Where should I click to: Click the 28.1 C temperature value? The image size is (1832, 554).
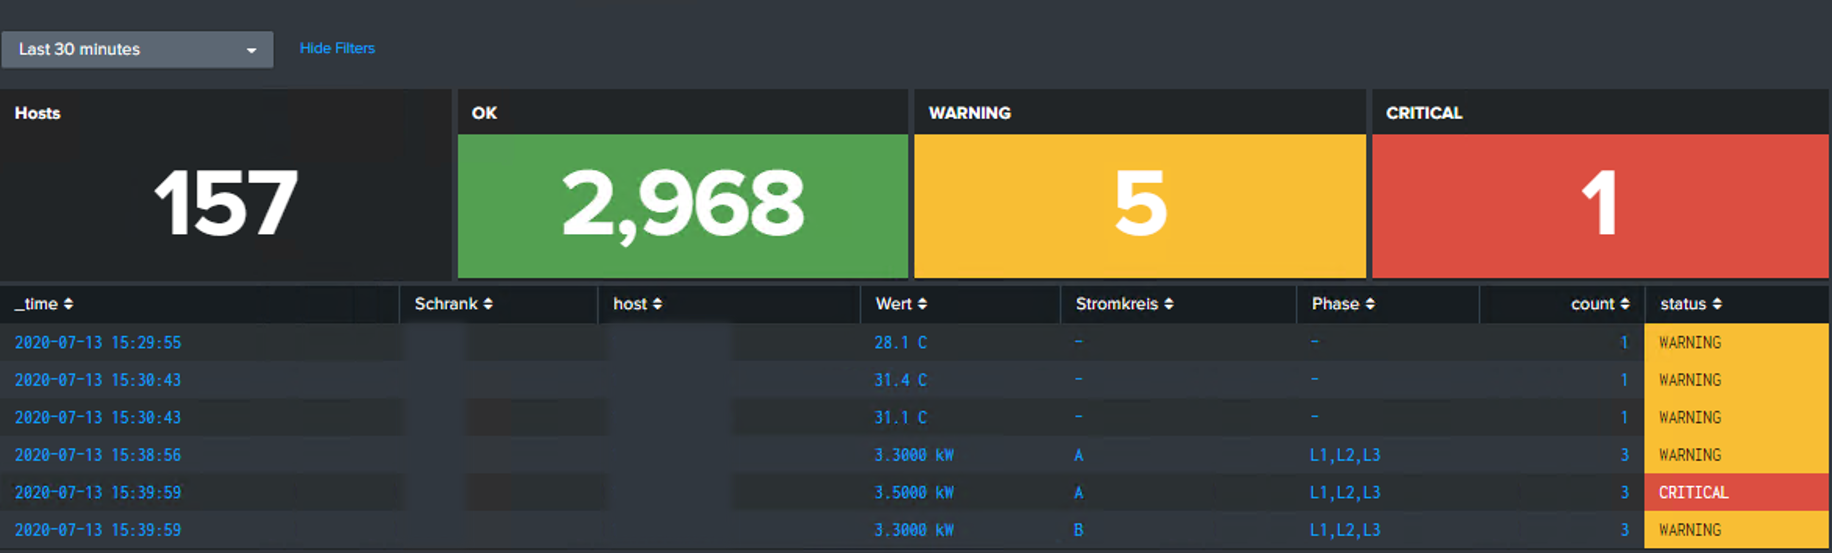click(x=900, y=342)
